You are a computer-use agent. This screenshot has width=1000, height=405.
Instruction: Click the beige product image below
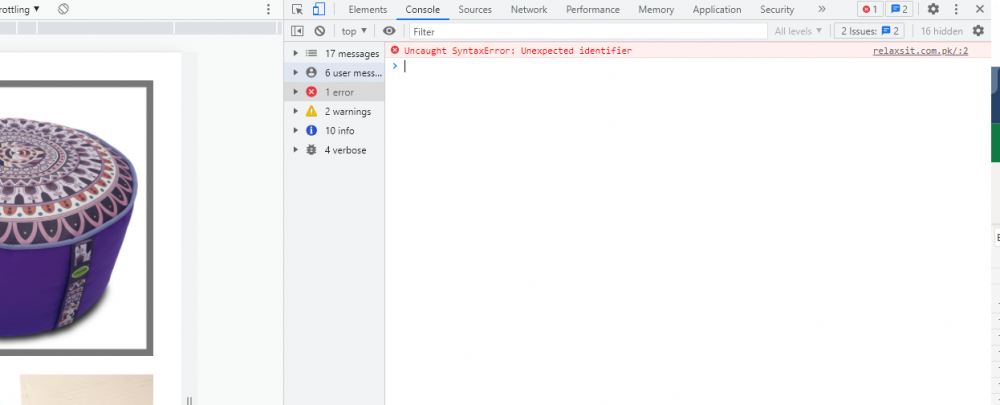point(86,390)
